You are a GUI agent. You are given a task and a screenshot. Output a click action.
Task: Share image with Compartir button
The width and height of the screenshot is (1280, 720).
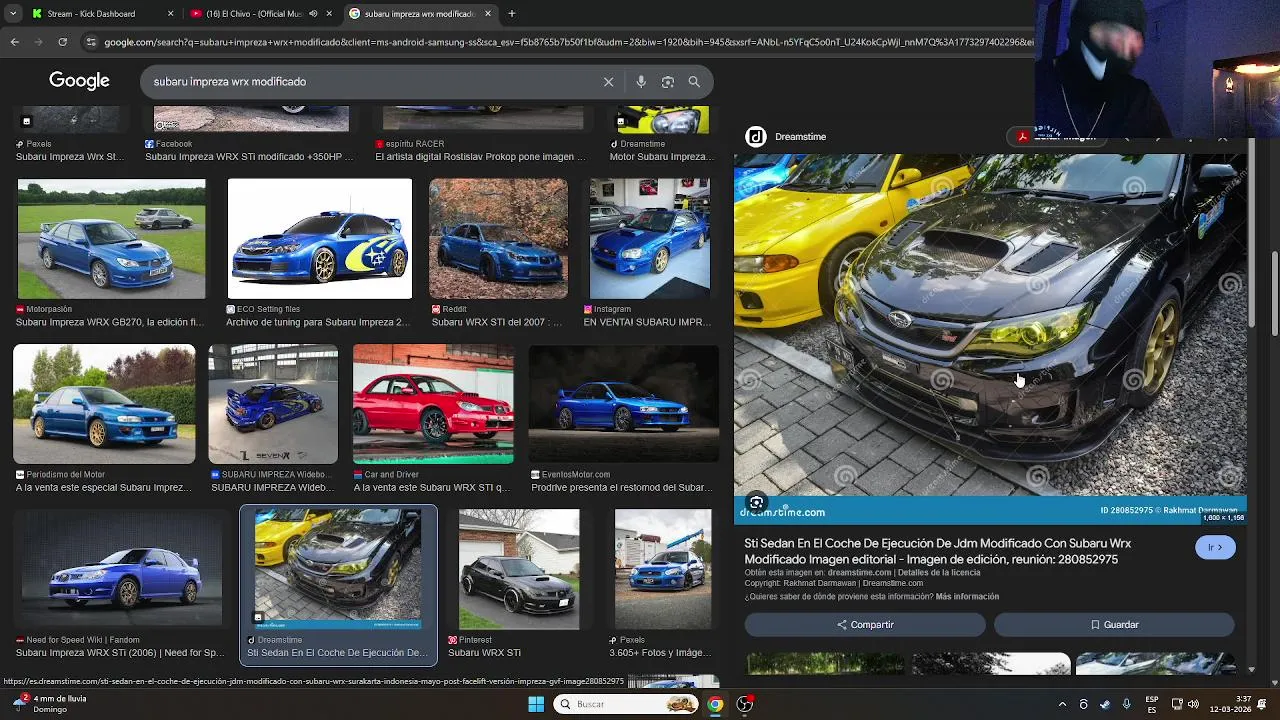click(x=865, y=625)
